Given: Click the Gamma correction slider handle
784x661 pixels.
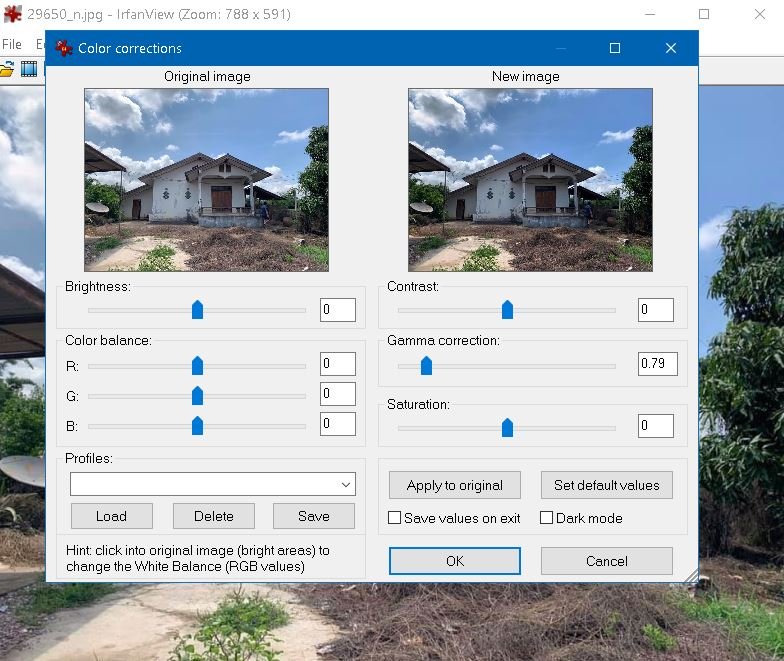Looking at the screenshot, I should (426, 366).
